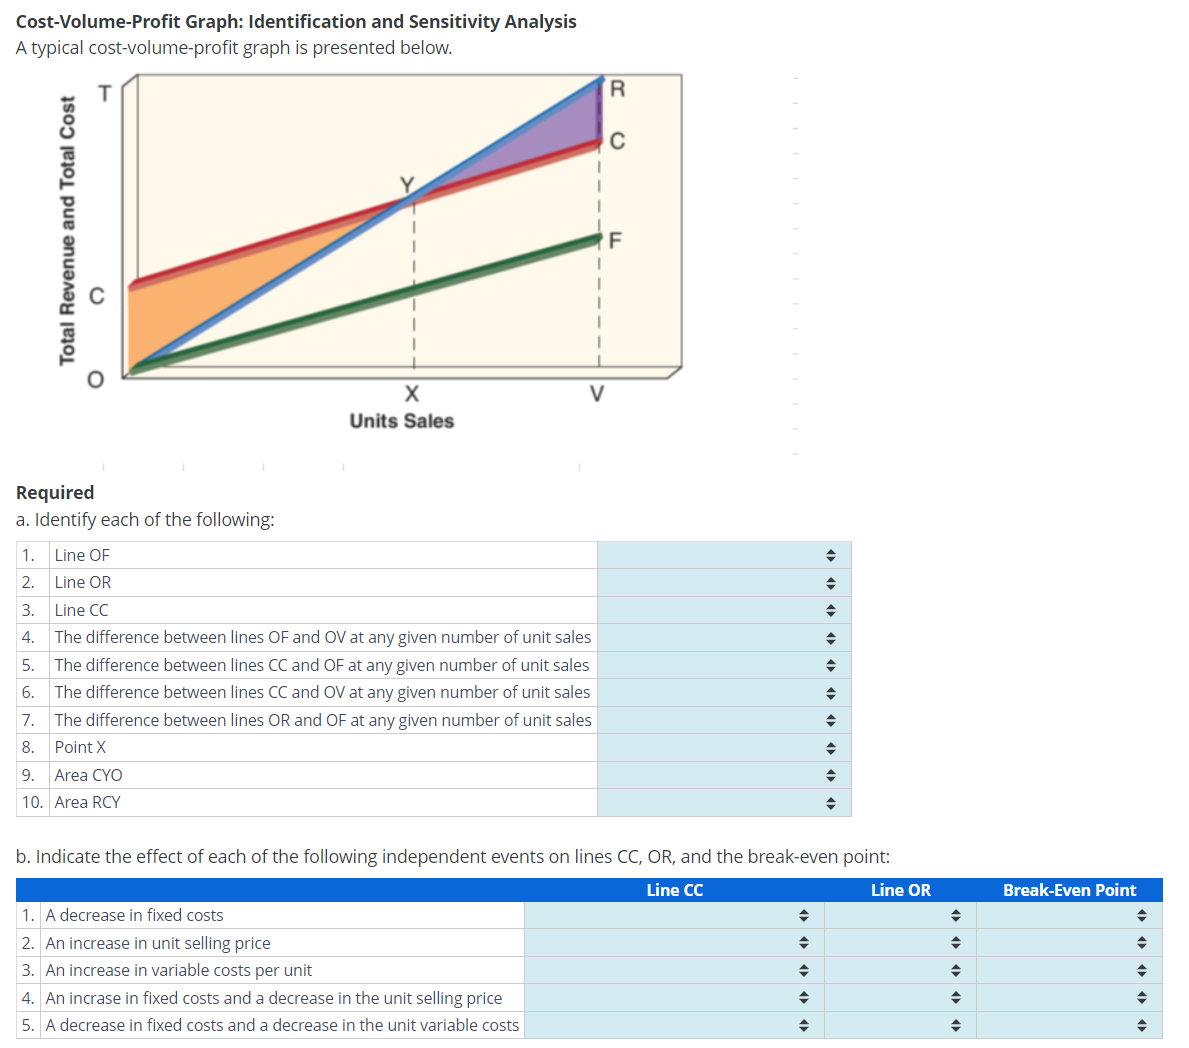Open the dropdown for difference between CC and OV
The image size is (1189, 1048).
(830, 692)
